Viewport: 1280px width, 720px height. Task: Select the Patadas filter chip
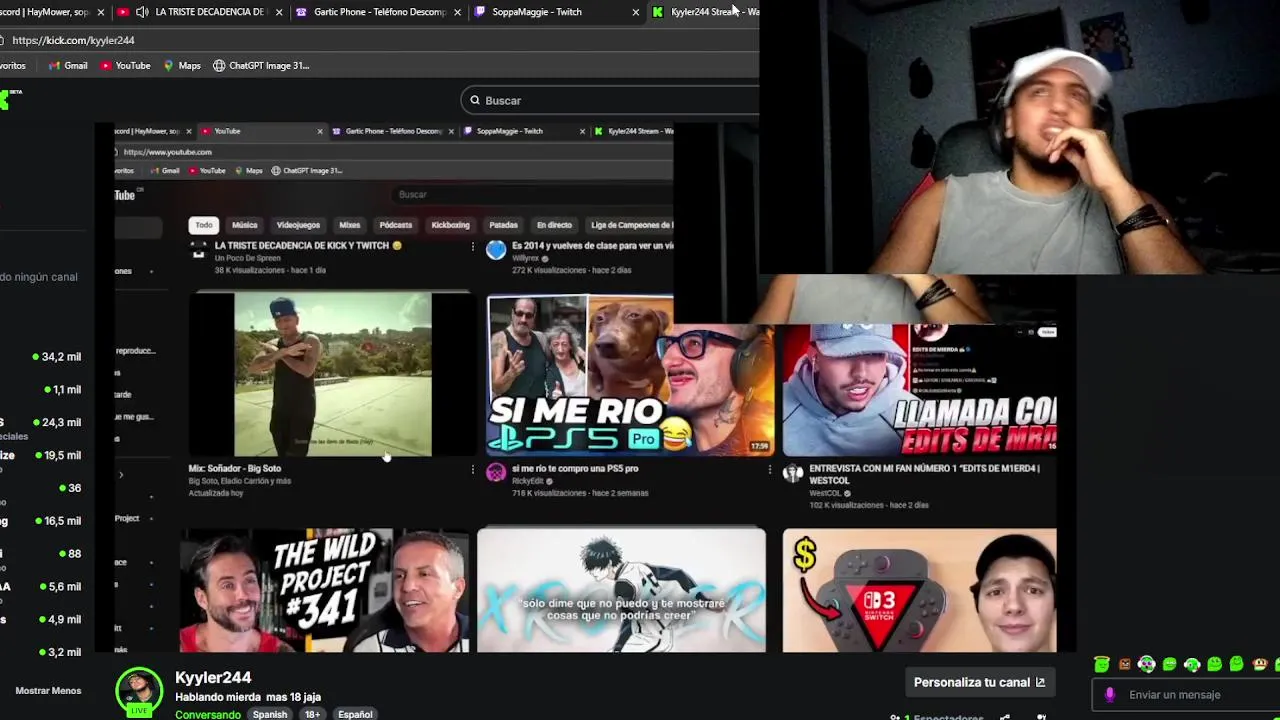pyautogui.click(x=503, y=225)
